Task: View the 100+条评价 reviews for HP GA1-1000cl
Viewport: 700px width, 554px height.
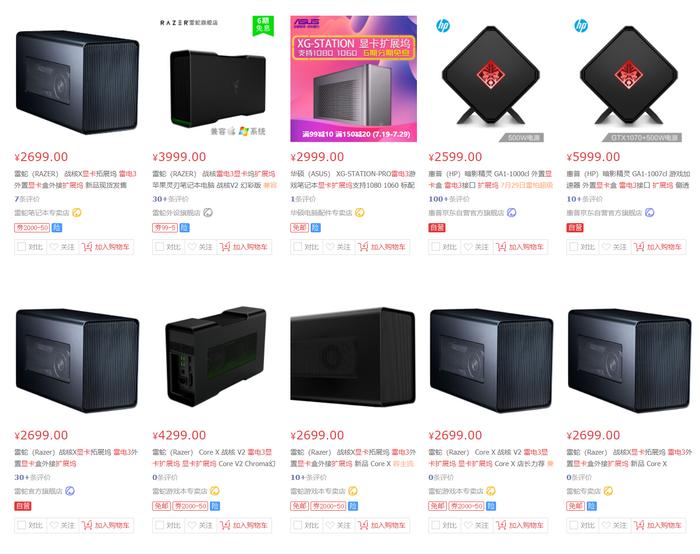Action: 449,199
